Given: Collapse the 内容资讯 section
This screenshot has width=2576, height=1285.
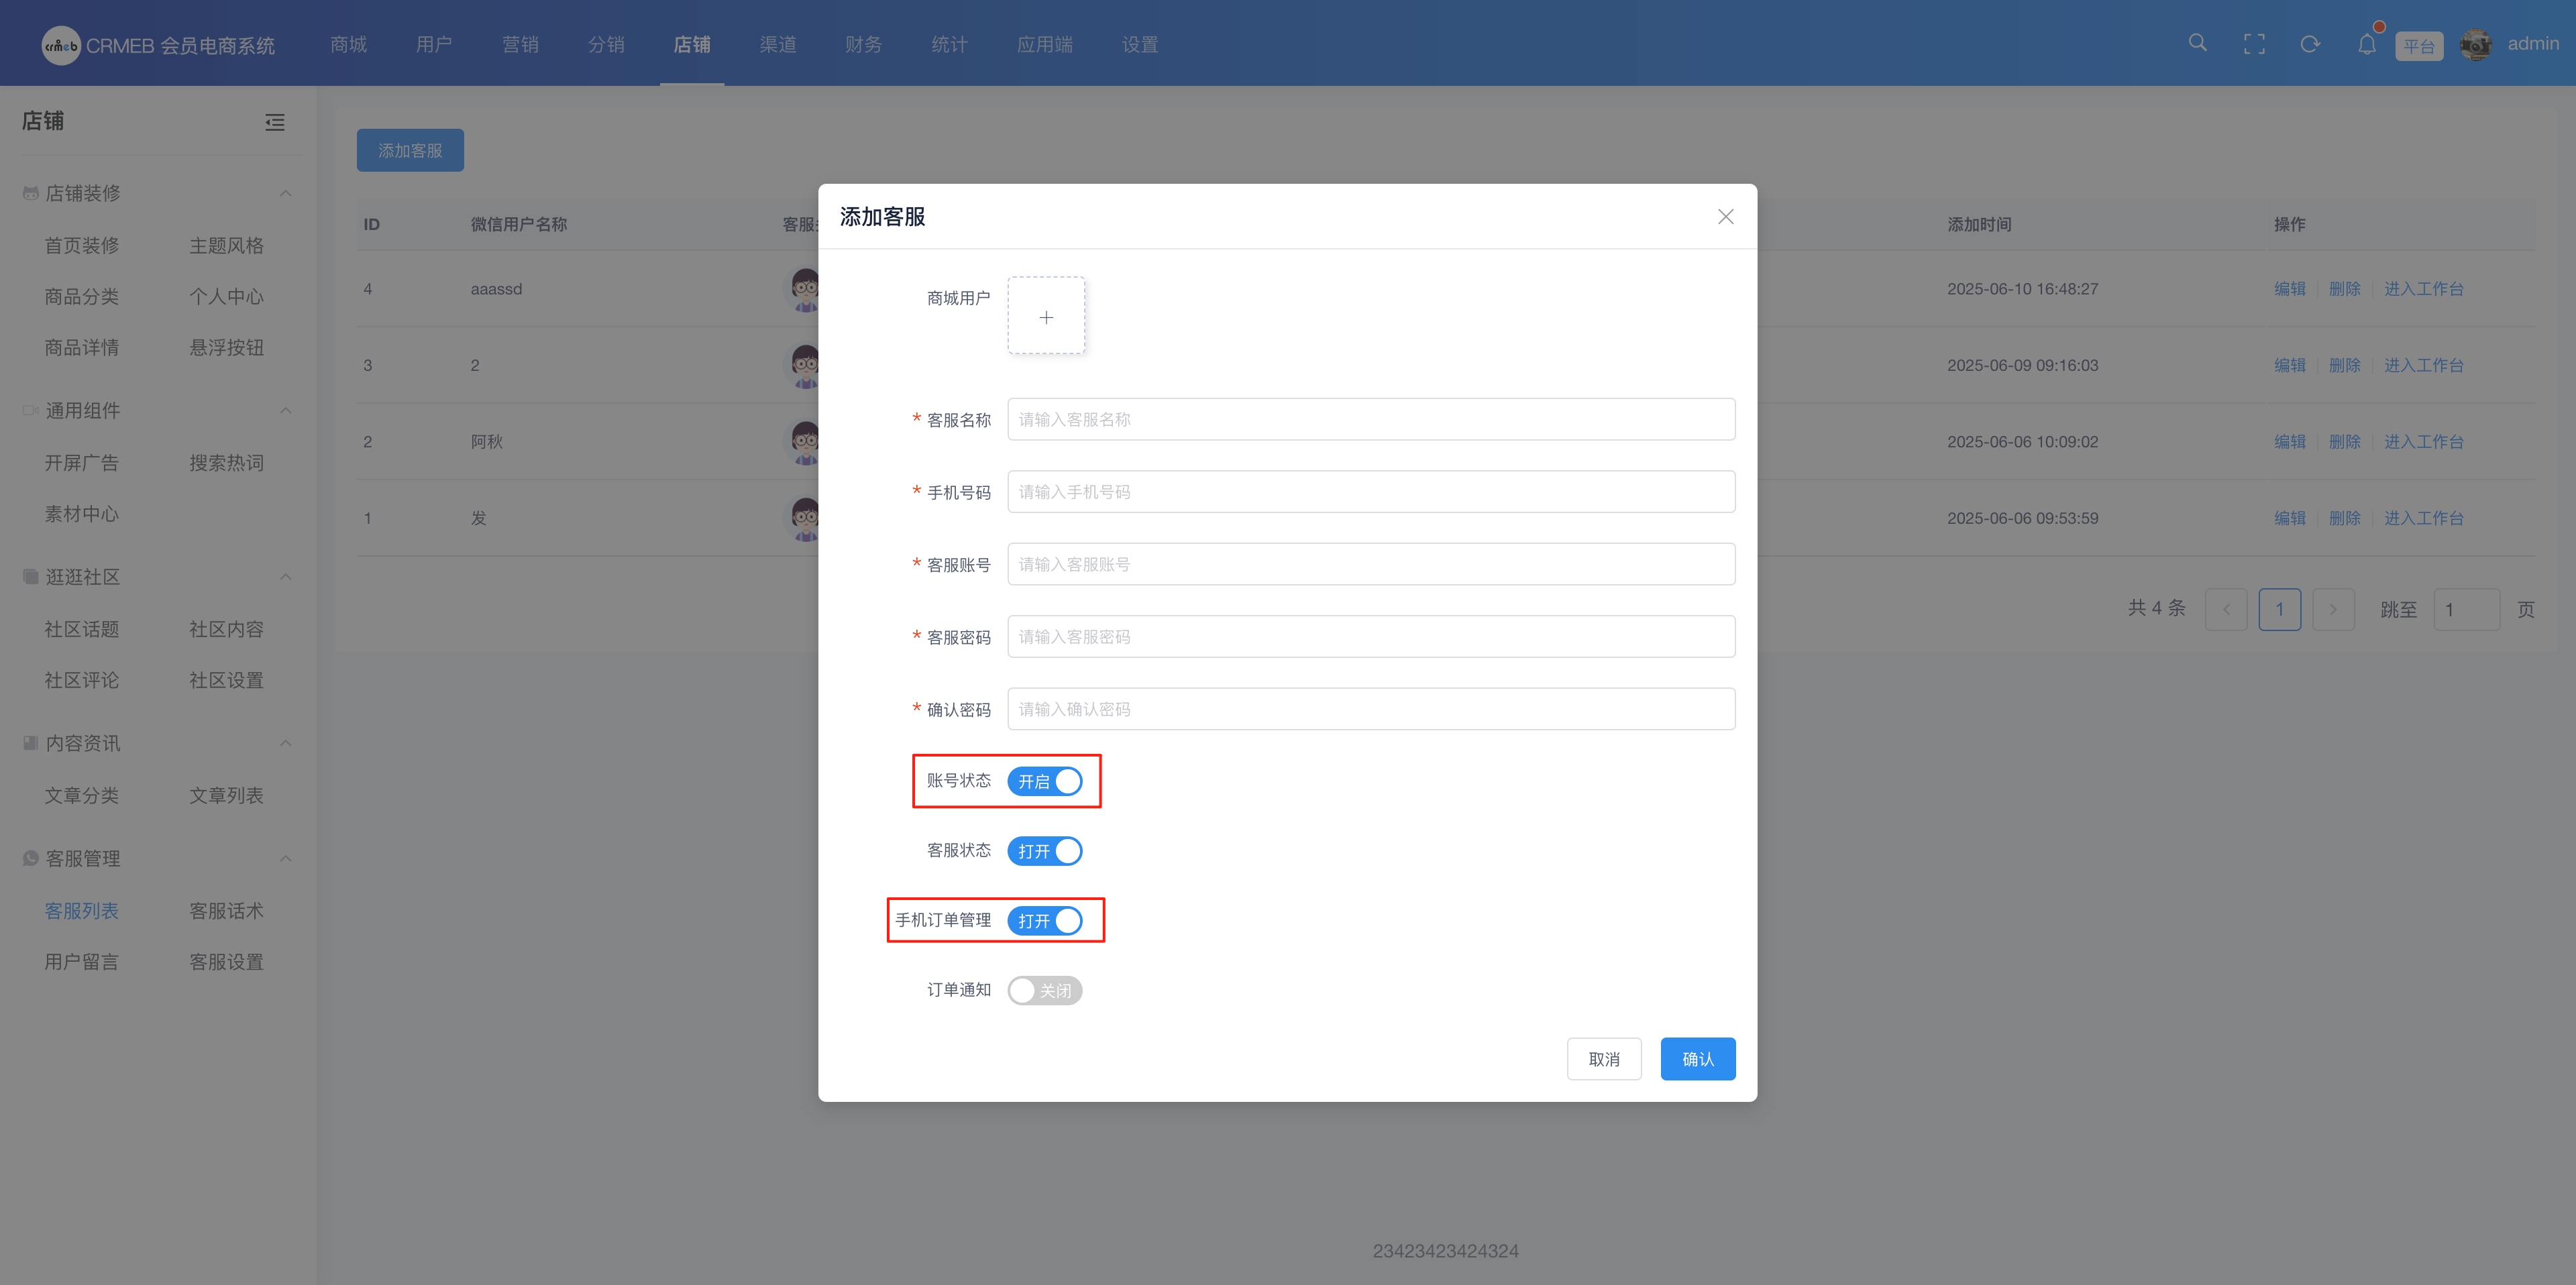Looking at the screenshot, I should pyautogui.click(x=286, y=743).
